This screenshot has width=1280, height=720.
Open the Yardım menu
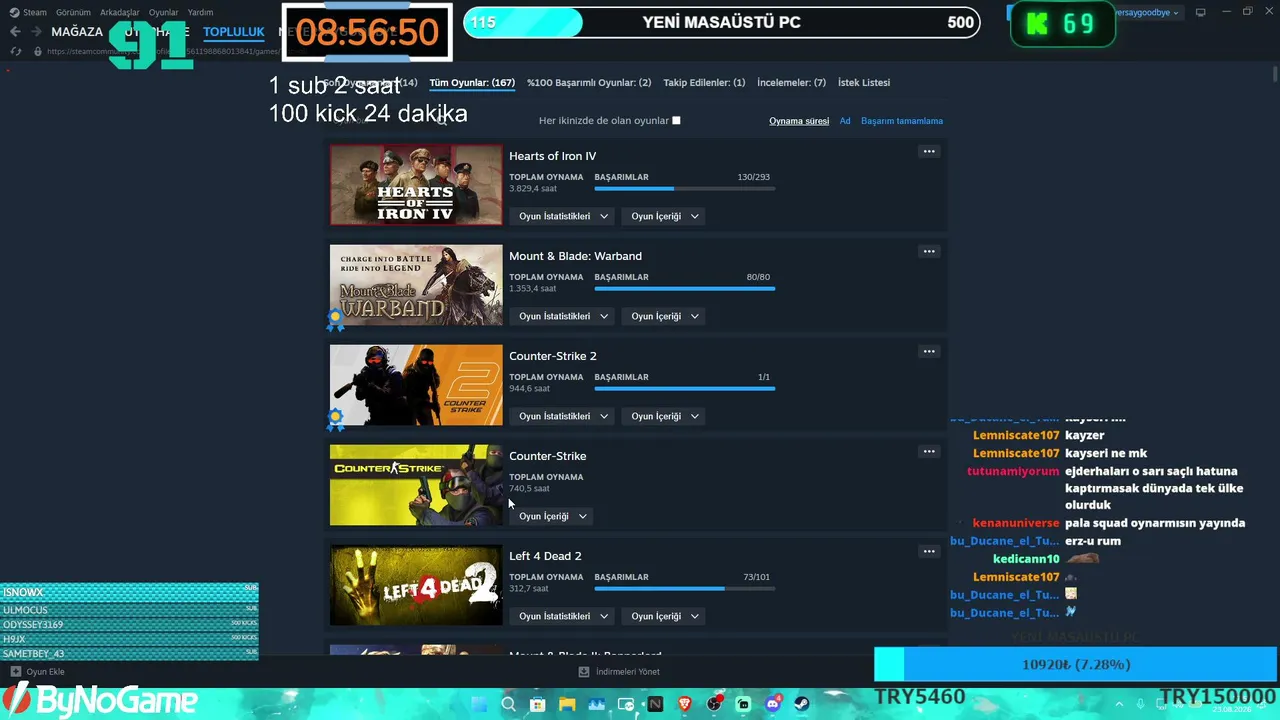click(x=200, y=12)
